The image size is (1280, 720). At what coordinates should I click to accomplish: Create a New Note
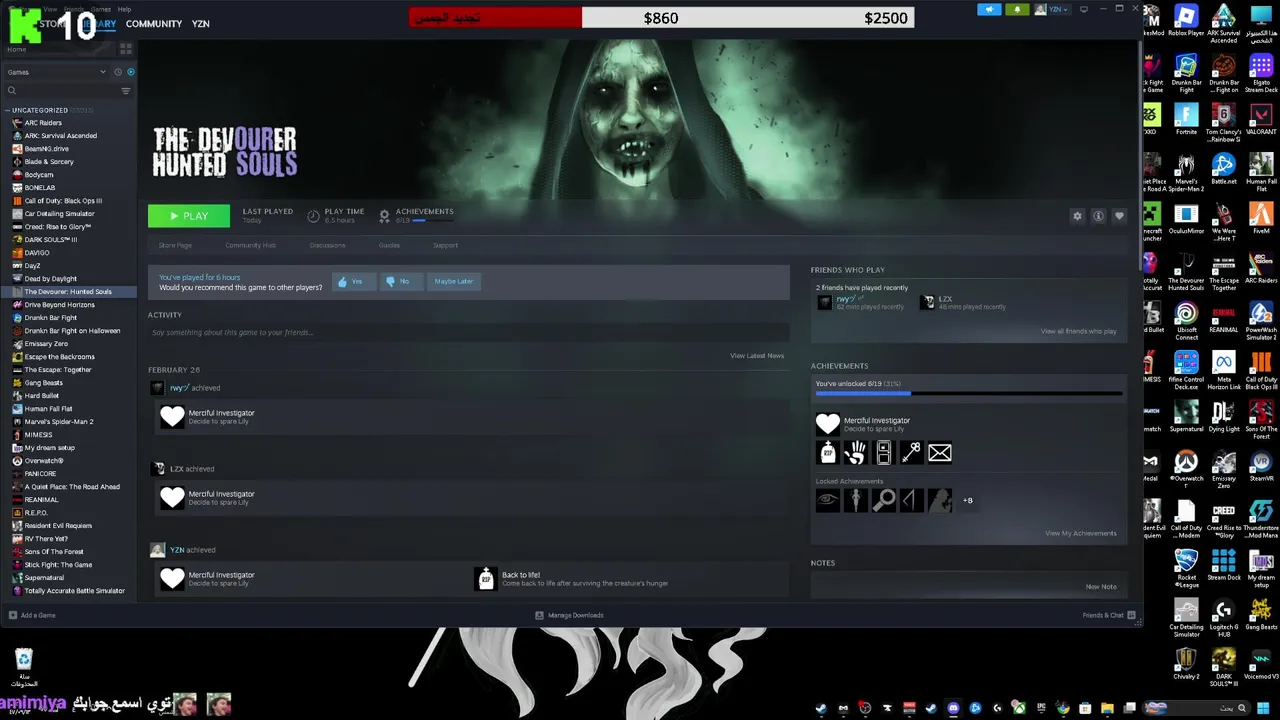pos(1101,587)
